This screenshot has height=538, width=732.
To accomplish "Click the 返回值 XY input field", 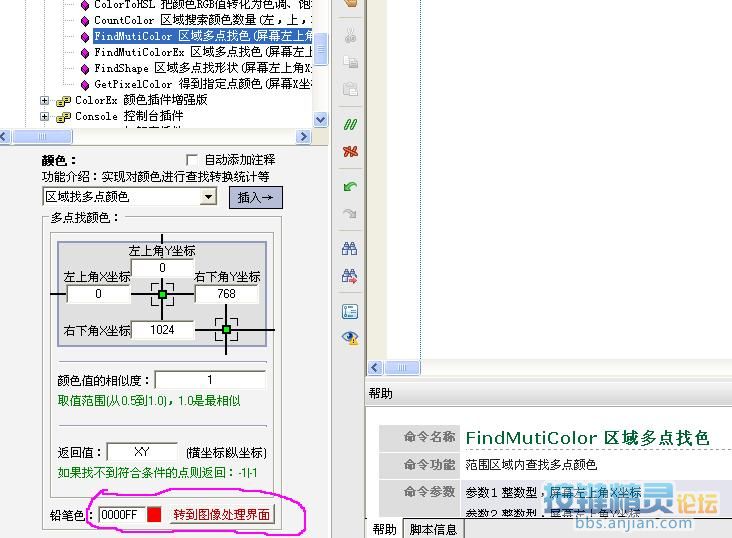I will point(142,452).
